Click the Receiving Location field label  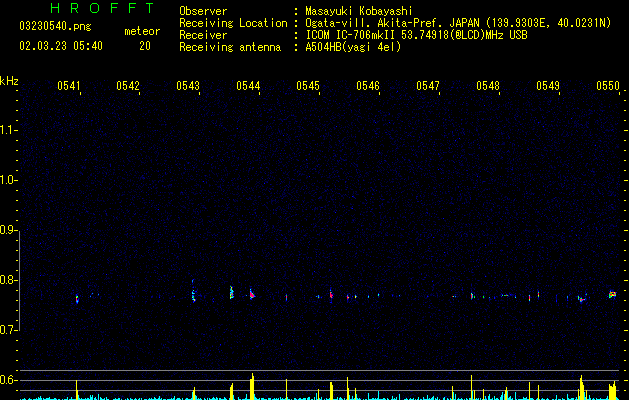[233, 23]
